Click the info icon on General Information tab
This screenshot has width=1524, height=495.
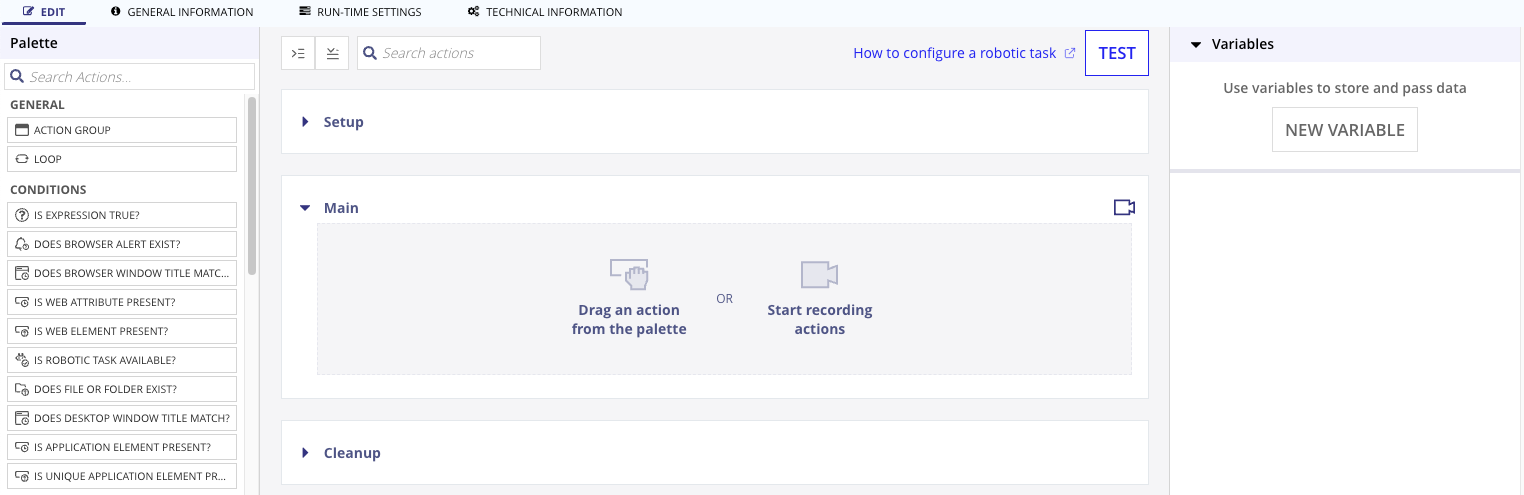116,12
